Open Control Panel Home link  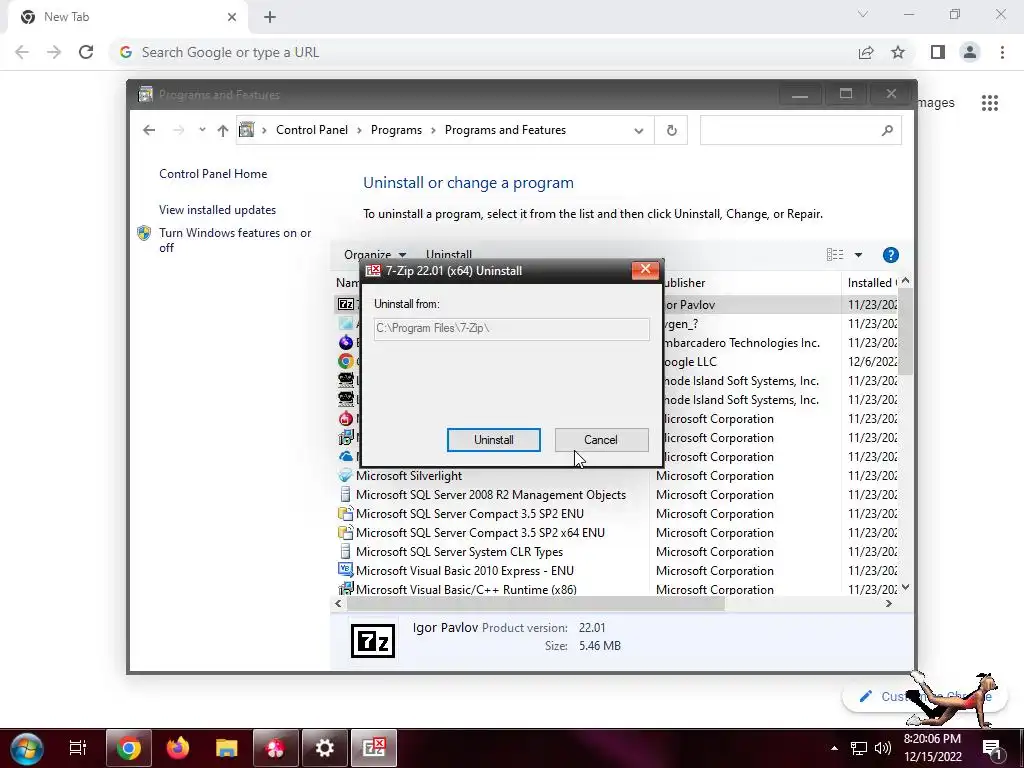tap(213, 174)
